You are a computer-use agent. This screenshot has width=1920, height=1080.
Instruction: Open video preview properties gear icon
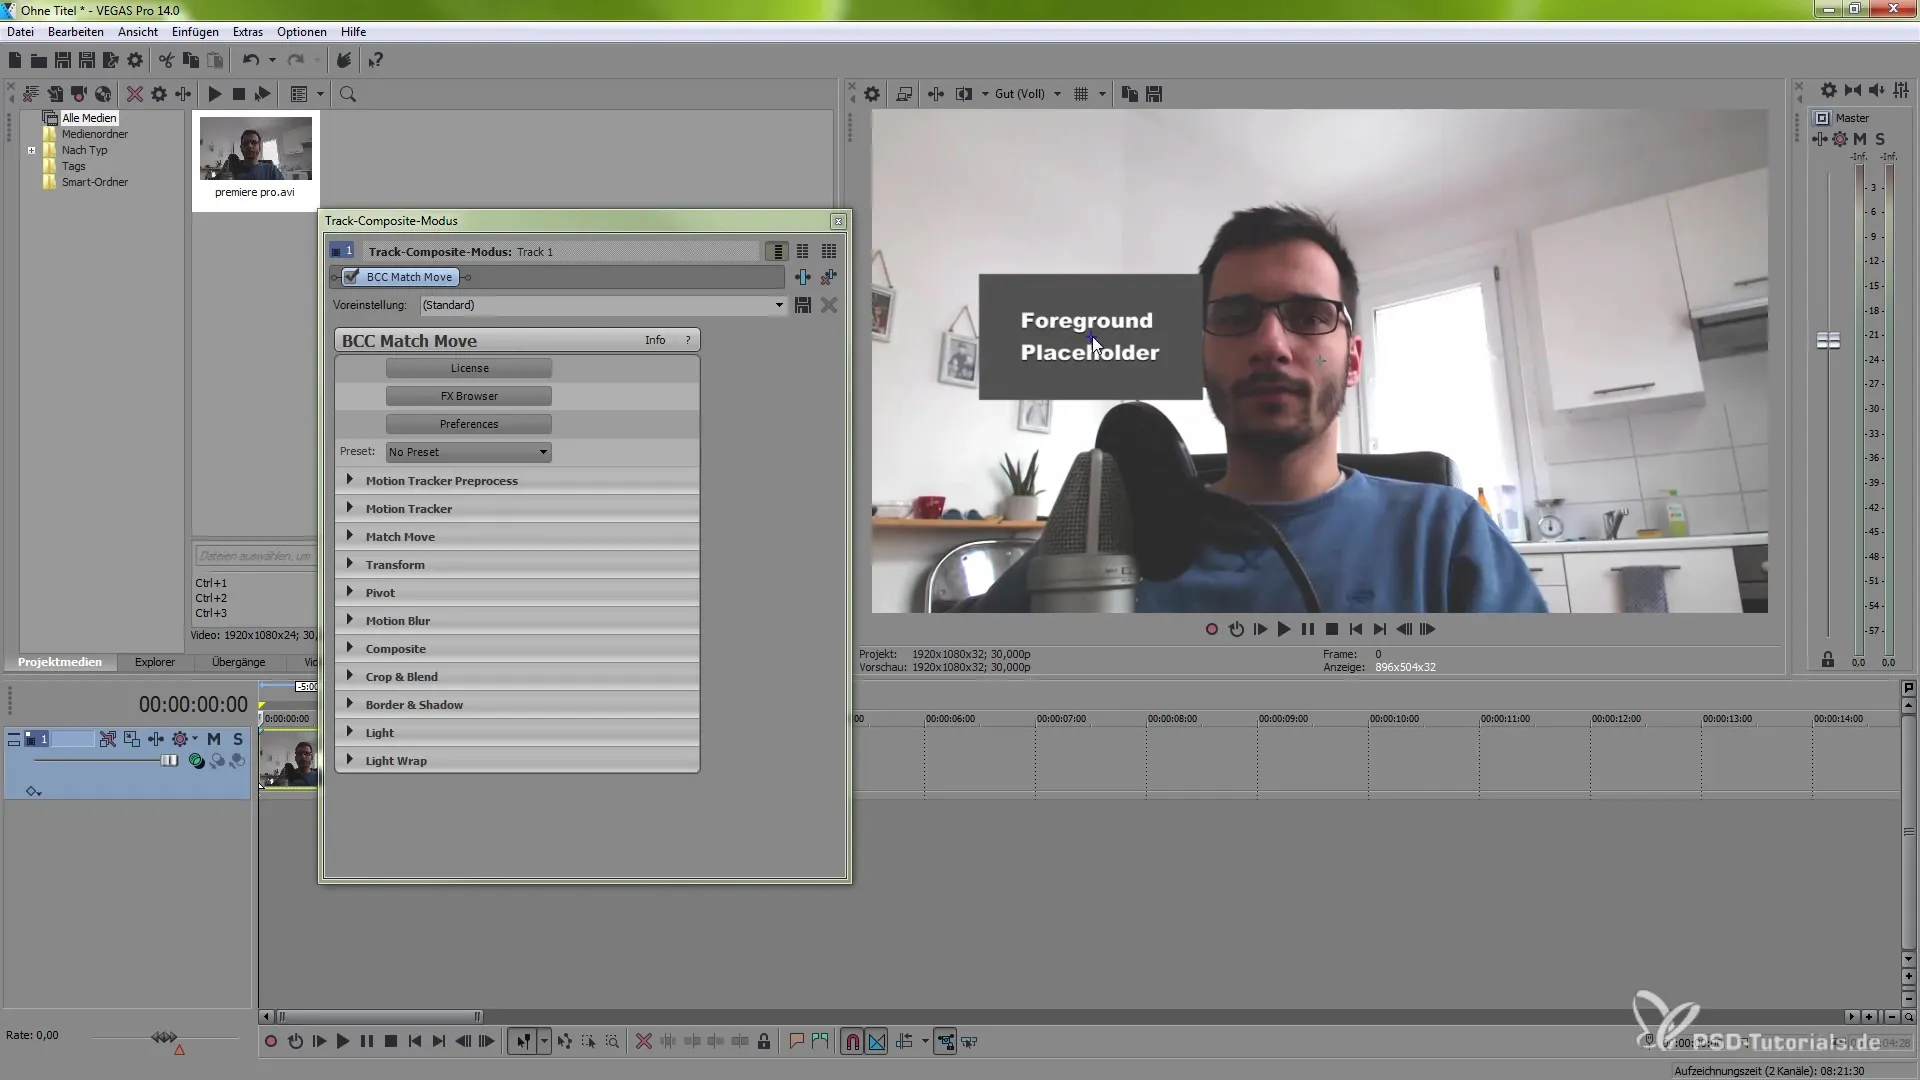click(872, 94)
